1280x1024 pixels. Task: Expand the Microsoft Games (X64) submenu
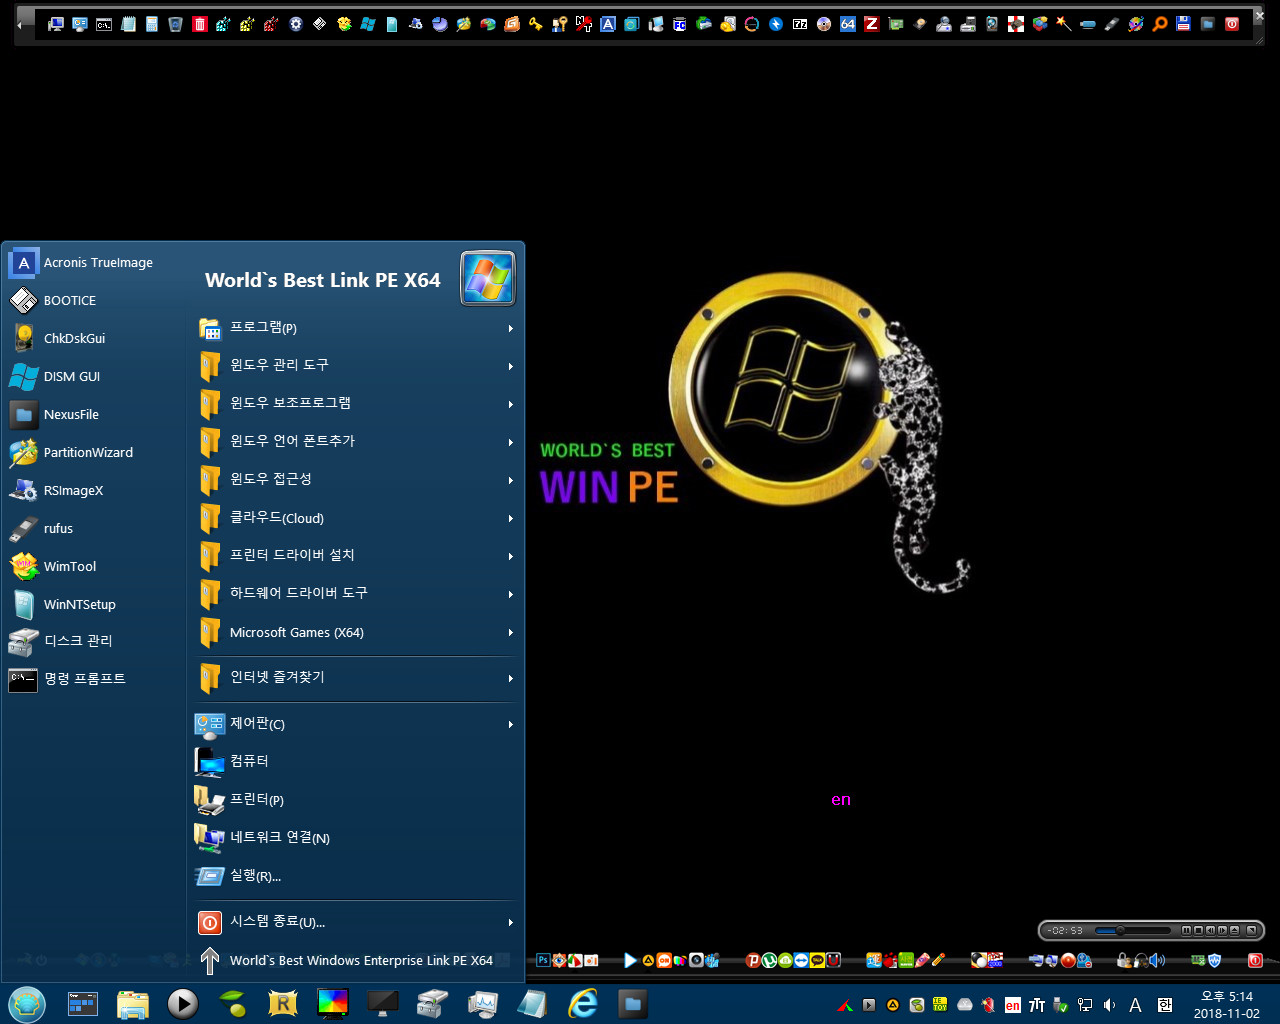[357, 632]
